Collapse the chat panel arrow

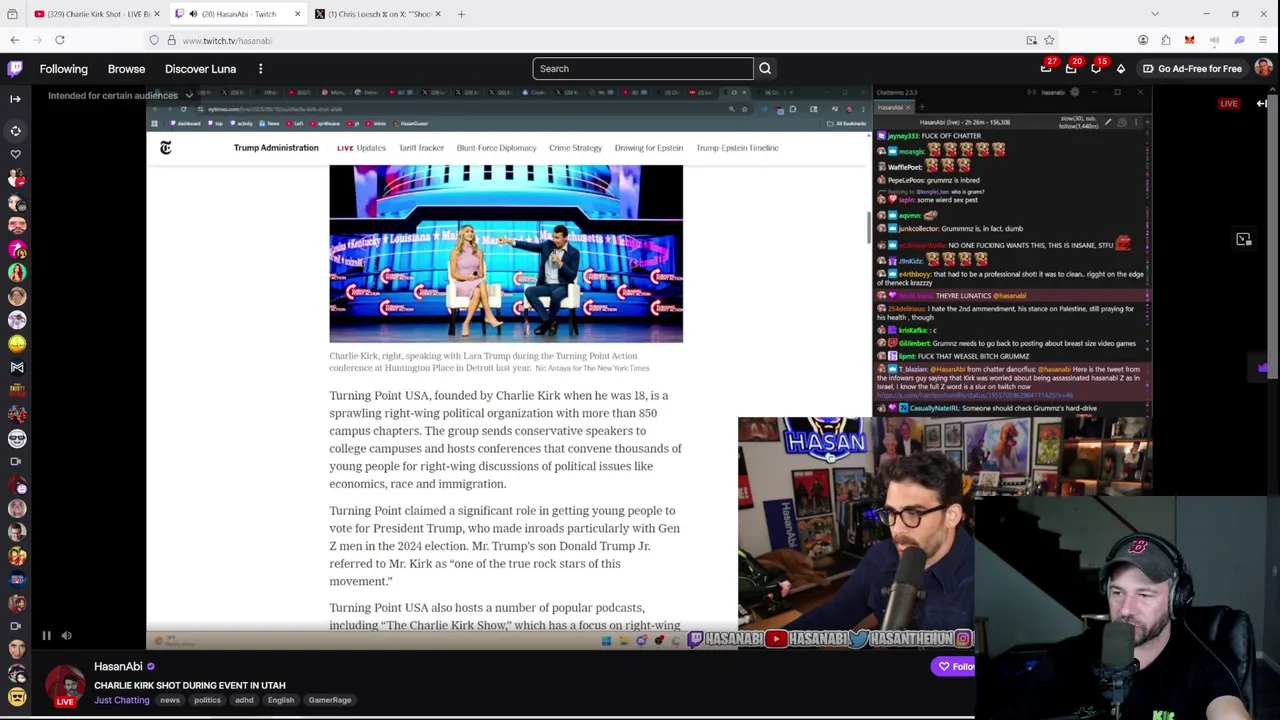click(1262, 103)
